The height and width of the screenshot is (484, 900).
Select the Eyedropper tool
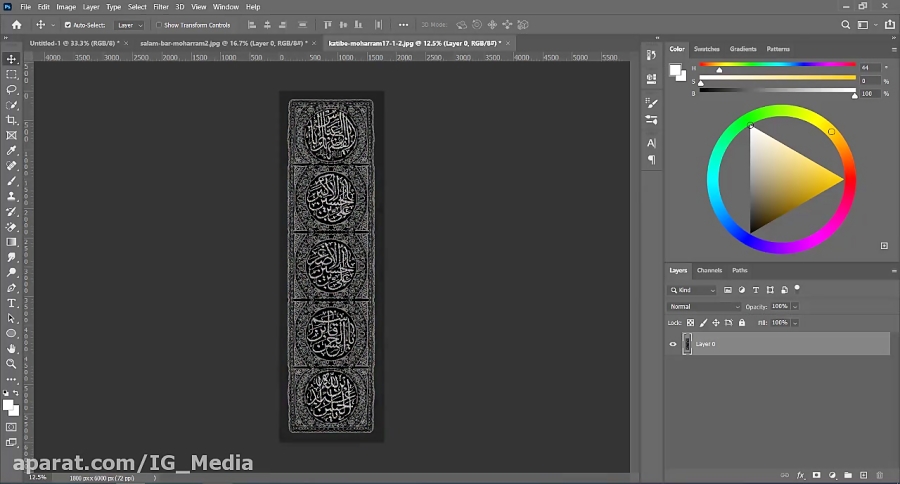coord(11,150)
